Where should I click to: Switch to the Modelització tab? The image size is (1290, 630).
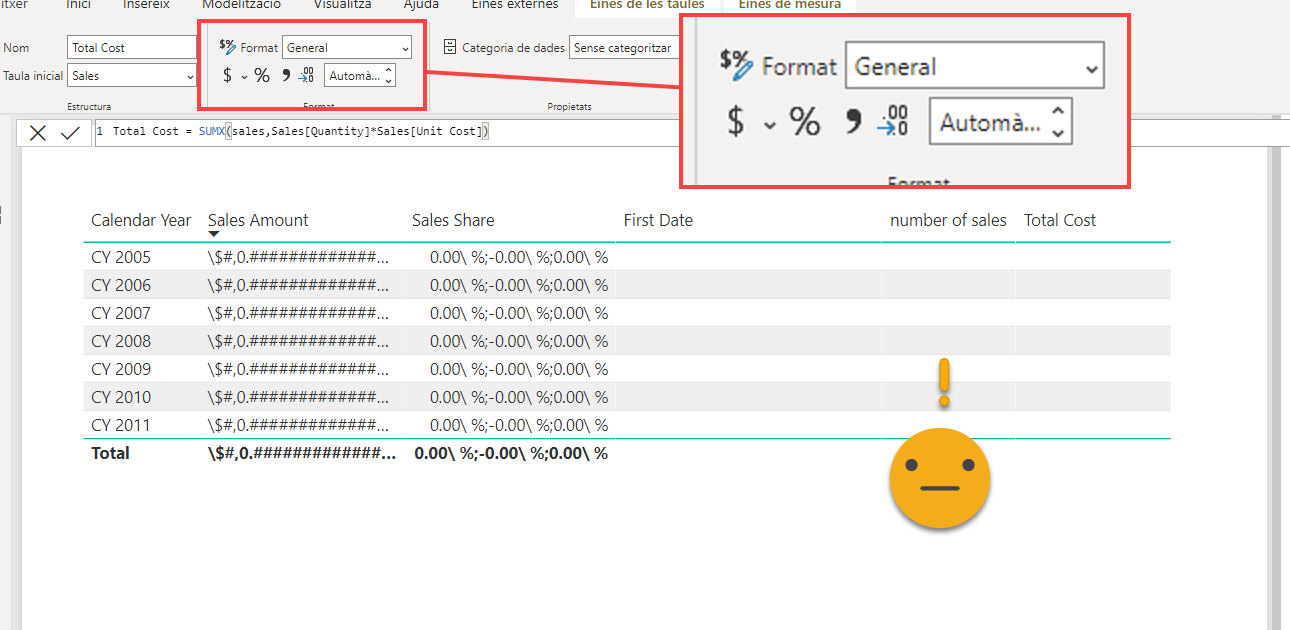pos(242,5)
